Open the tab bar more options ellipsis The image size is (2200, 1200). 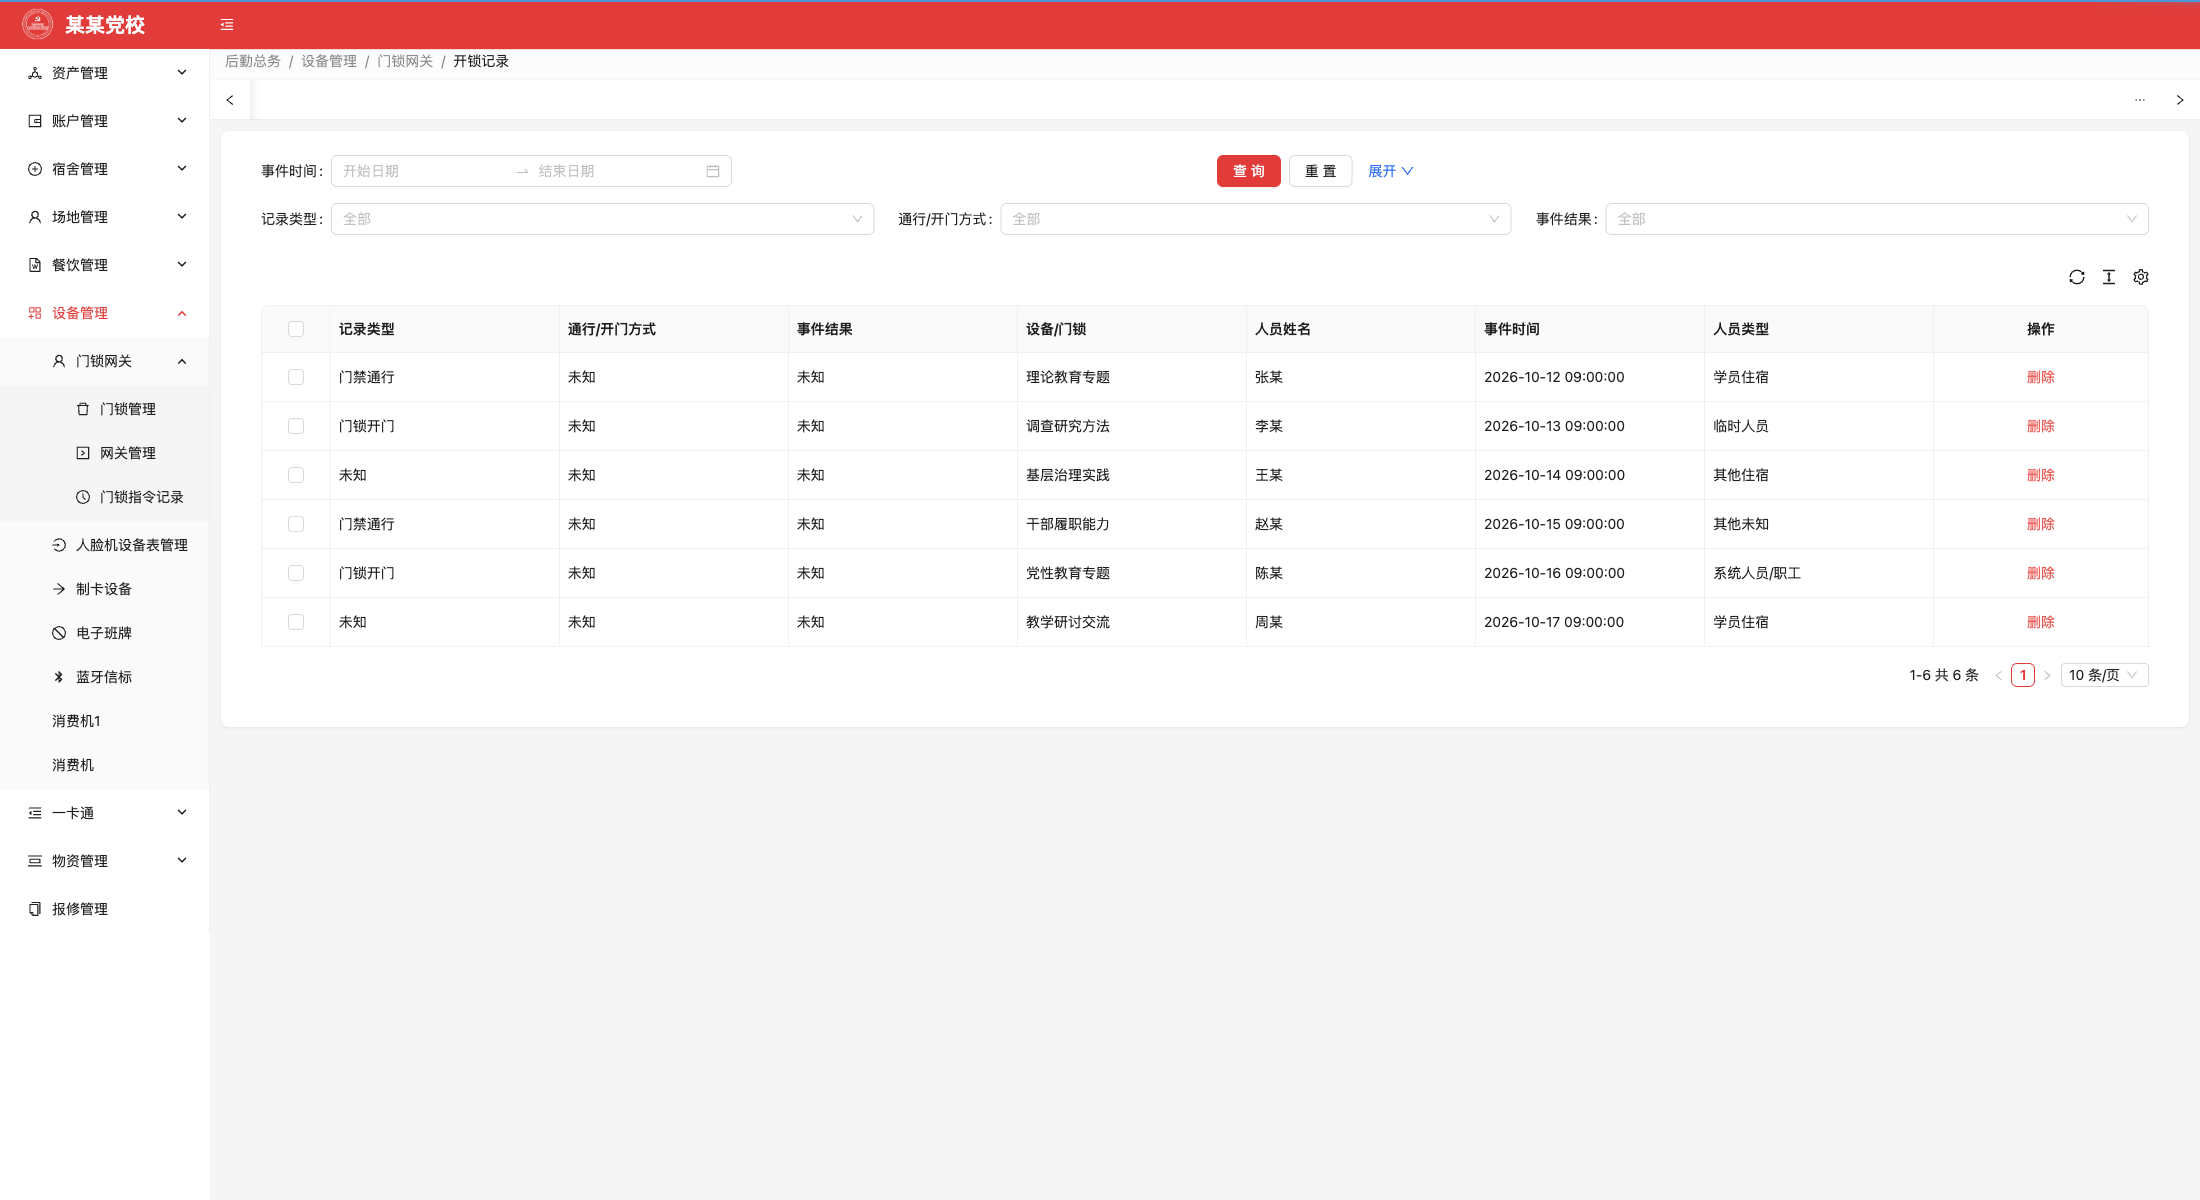pos(2140,100)
